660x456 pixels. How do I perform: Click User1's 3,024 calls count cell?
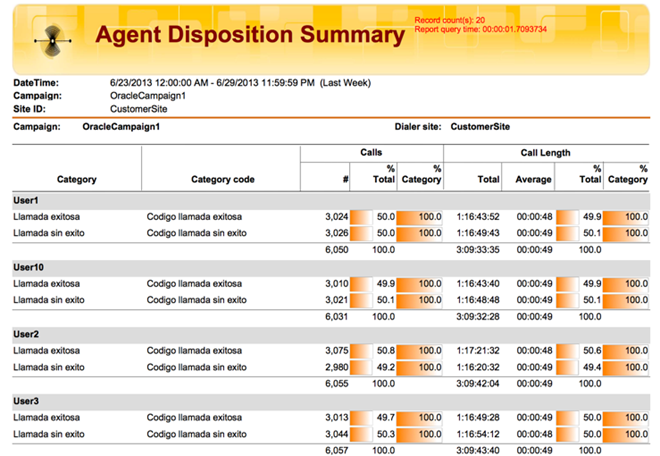tap(335, 217)
